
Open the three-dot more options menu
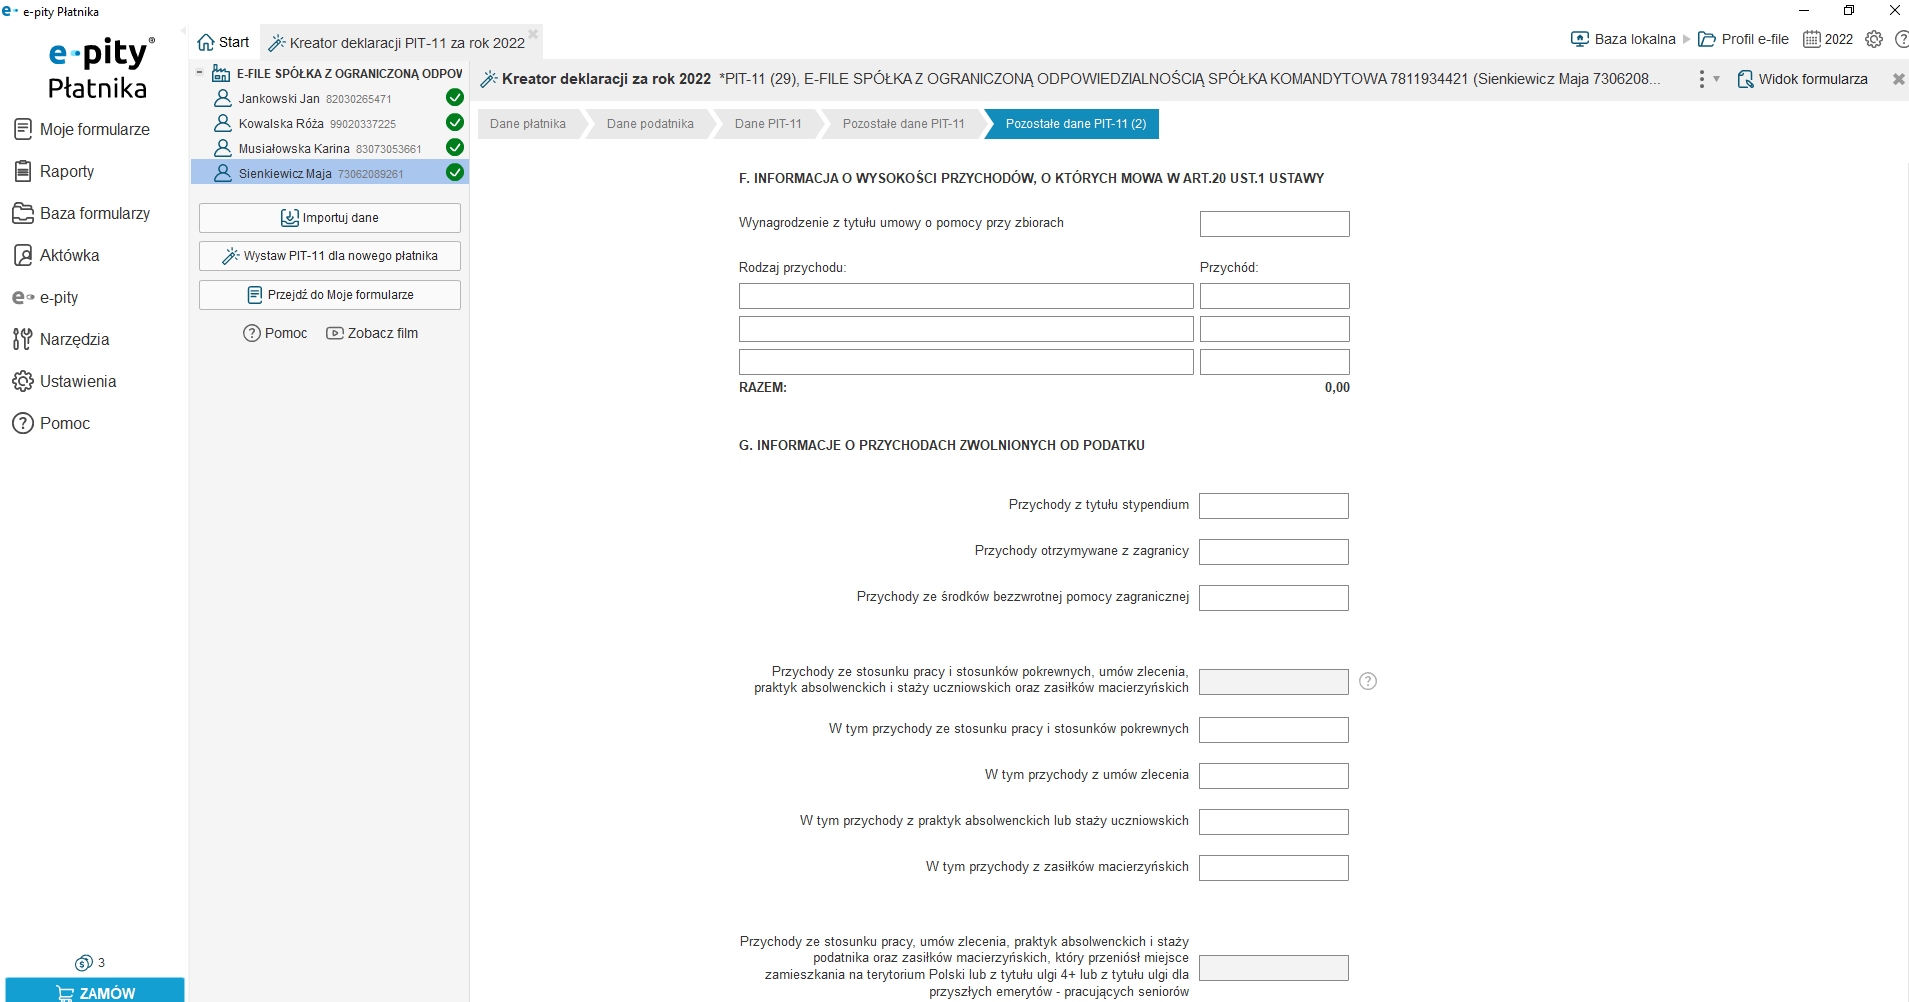[x=1702, y=79]
